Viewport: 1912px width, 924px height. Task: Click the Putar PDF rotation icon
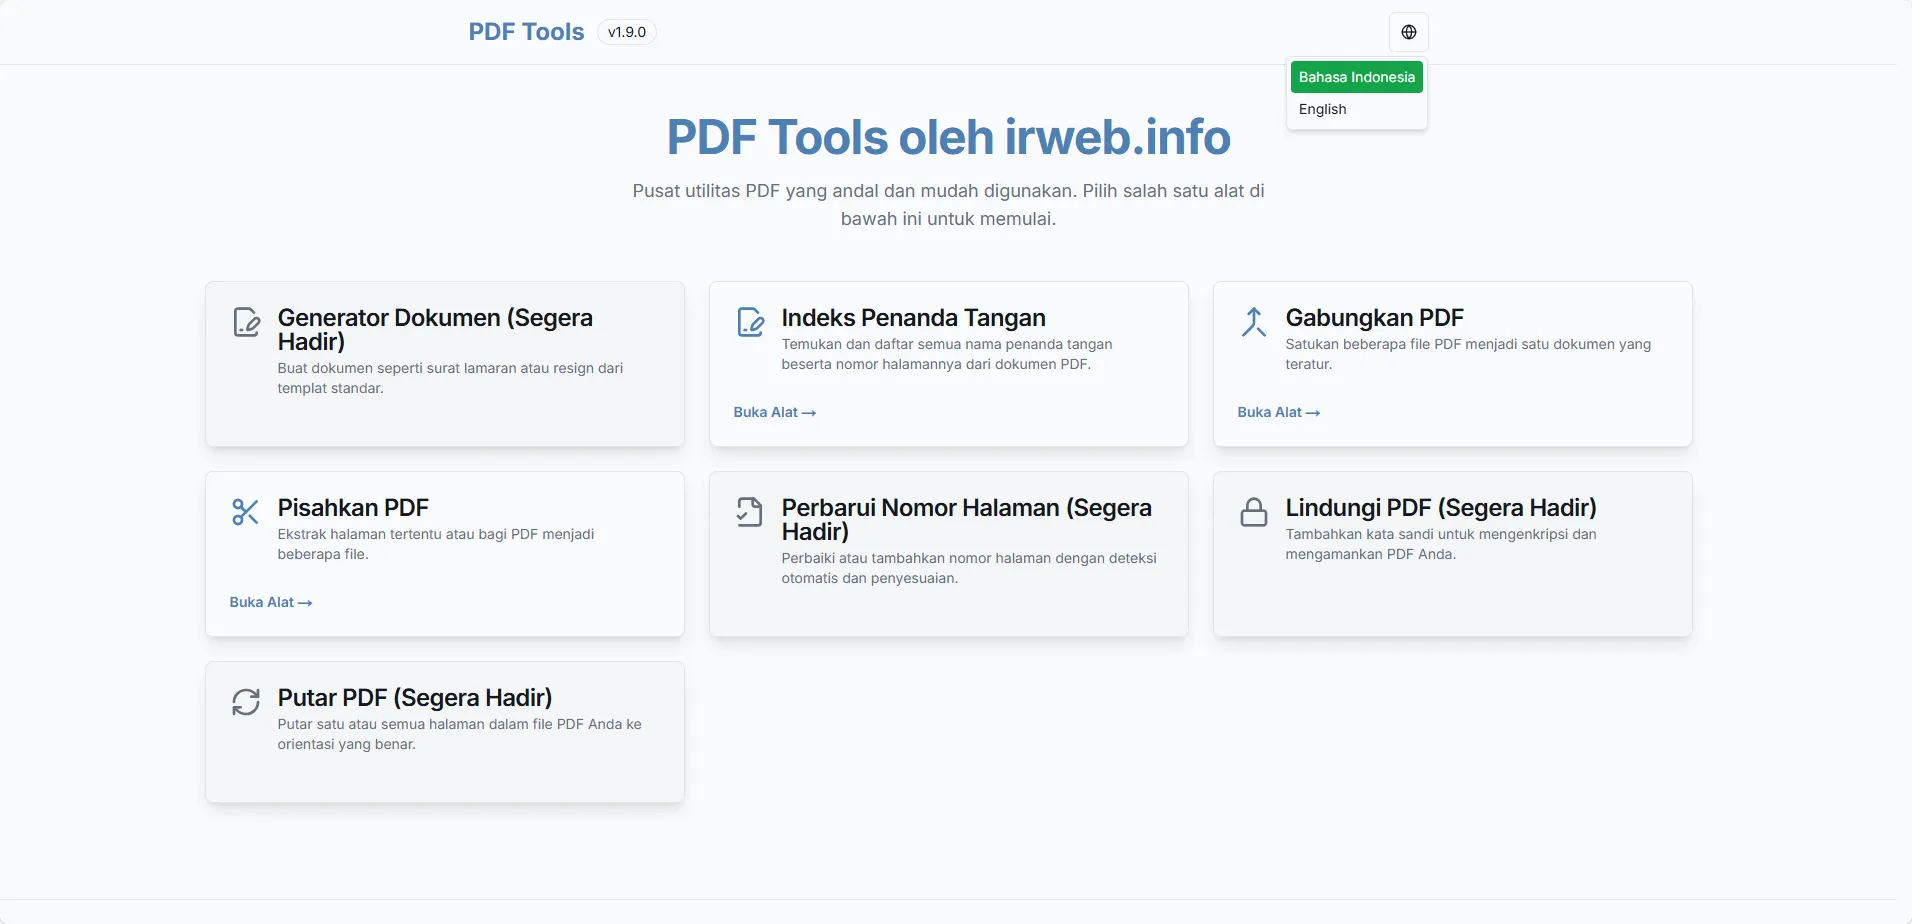coord(246,701)
